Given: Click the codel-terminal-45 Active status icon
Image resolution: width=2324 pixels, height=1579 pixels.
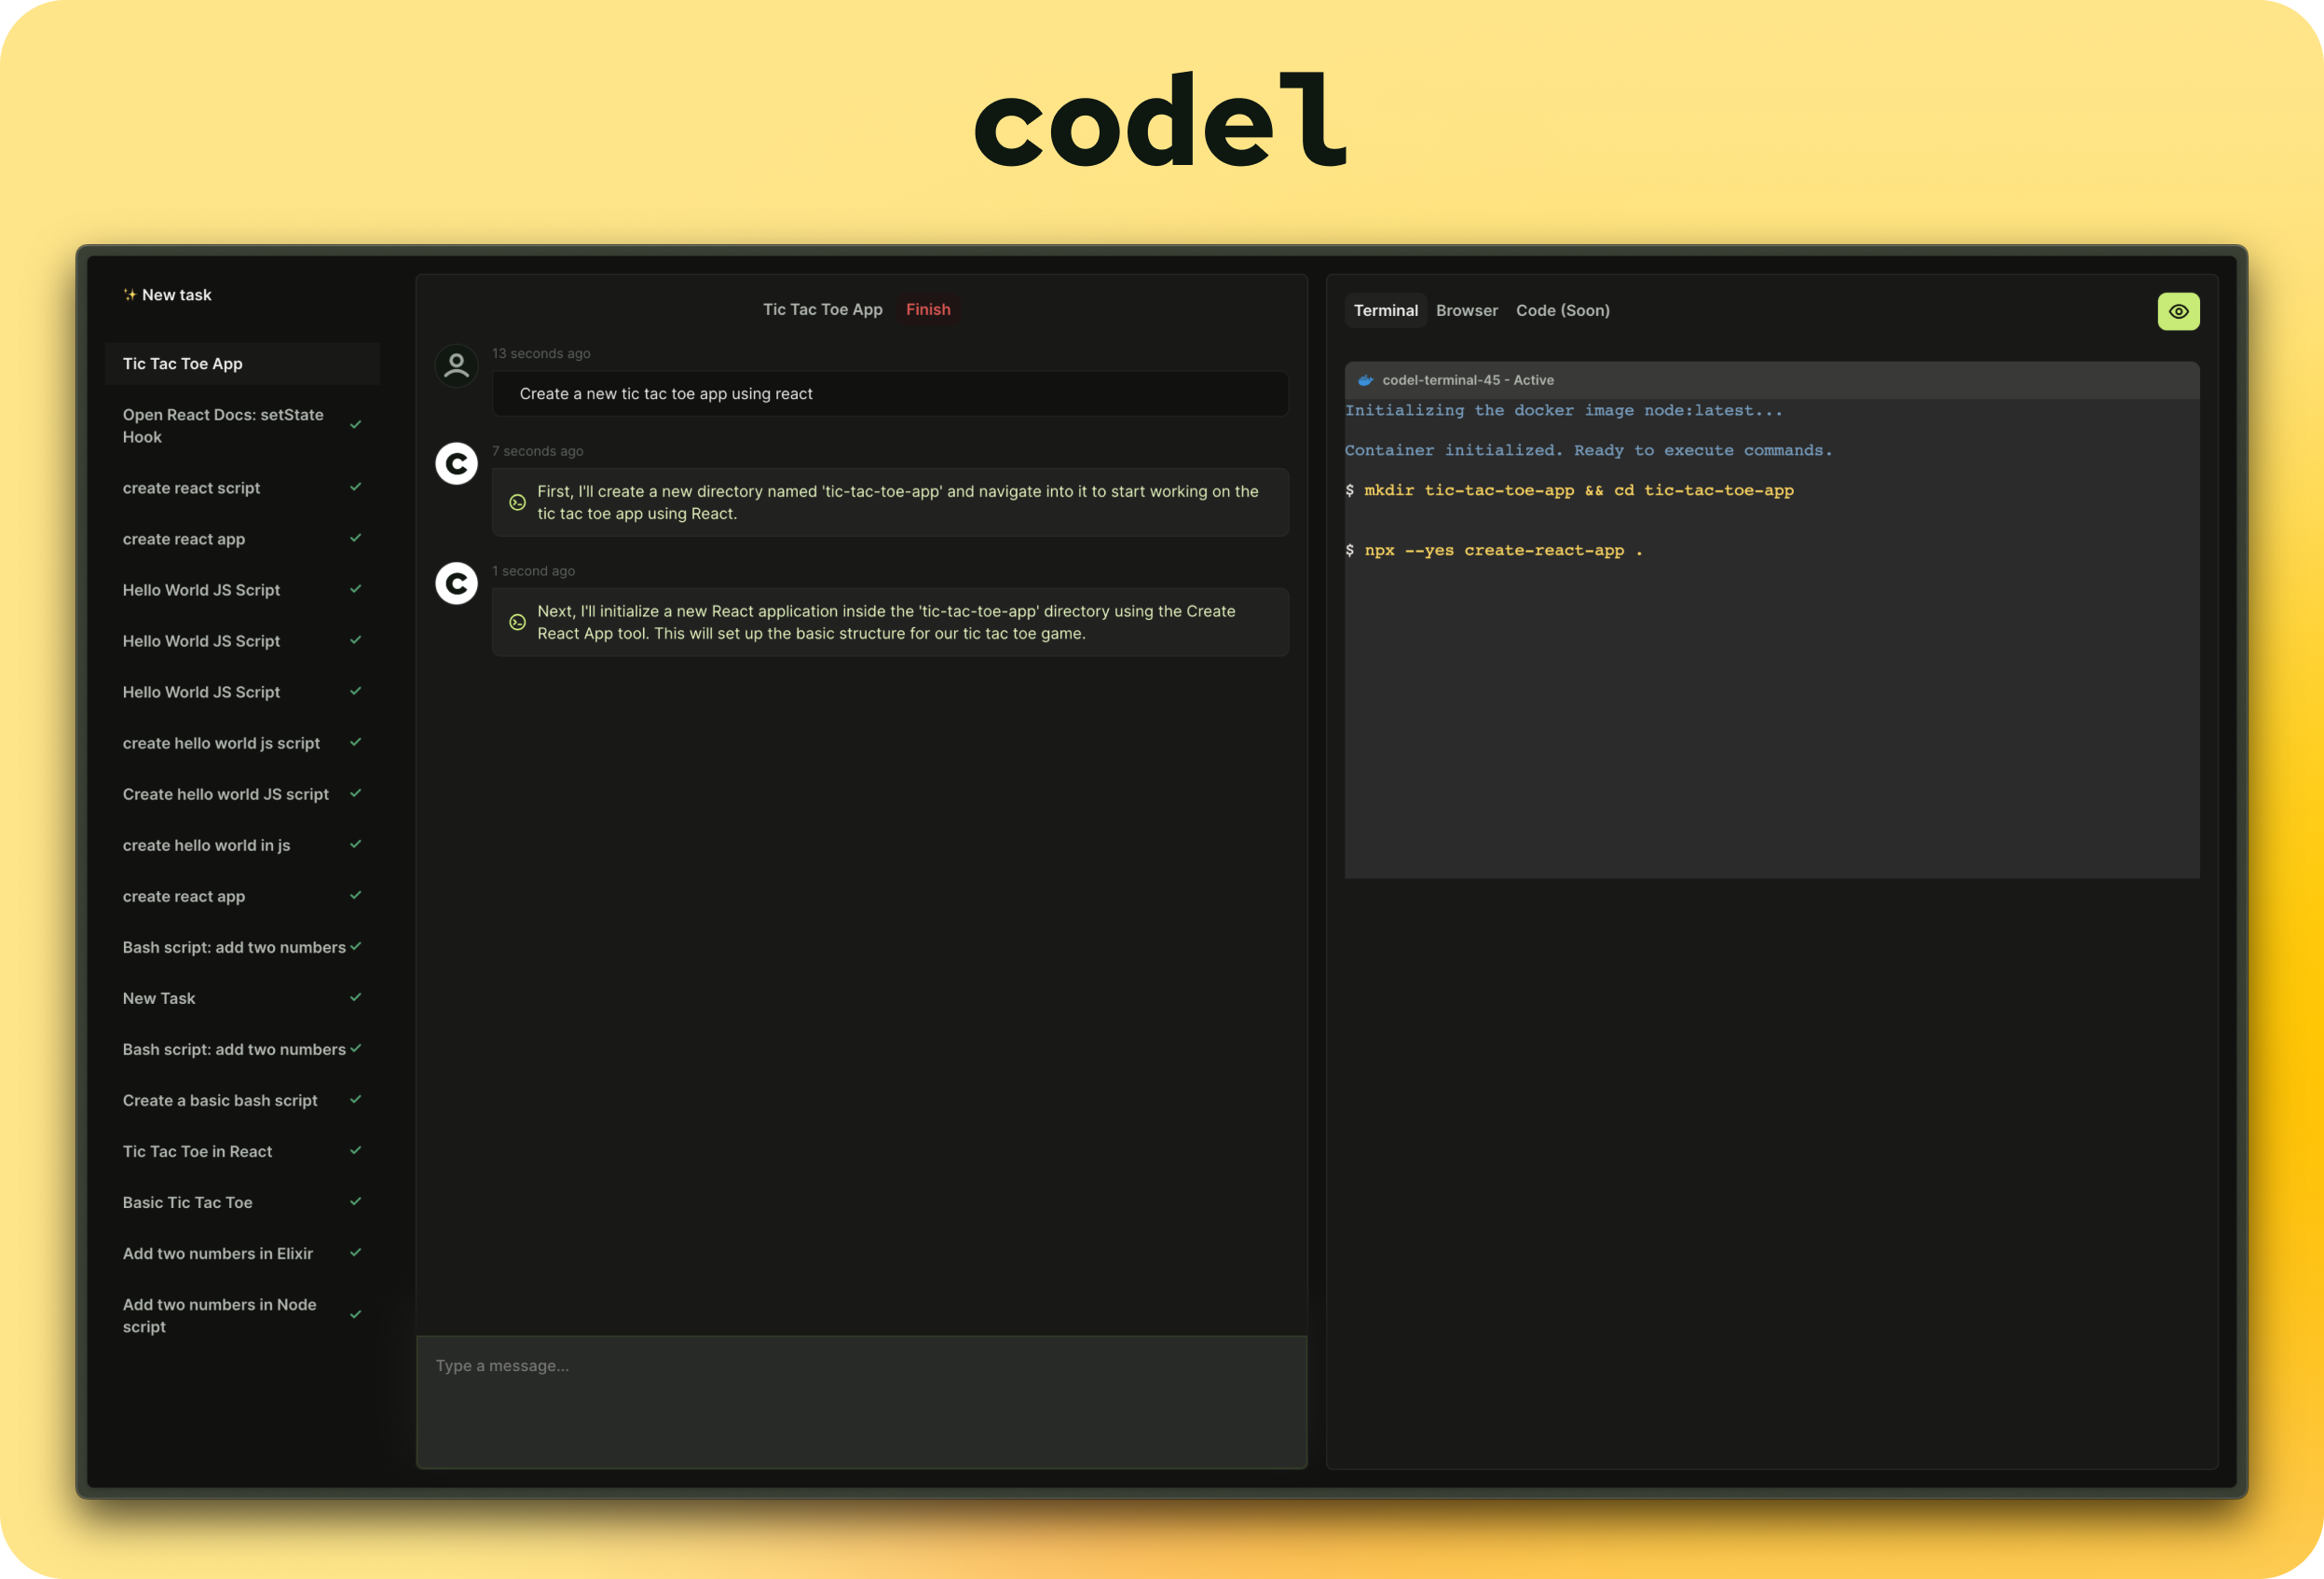Looking at the screenshot, I should pos(1369,378).
